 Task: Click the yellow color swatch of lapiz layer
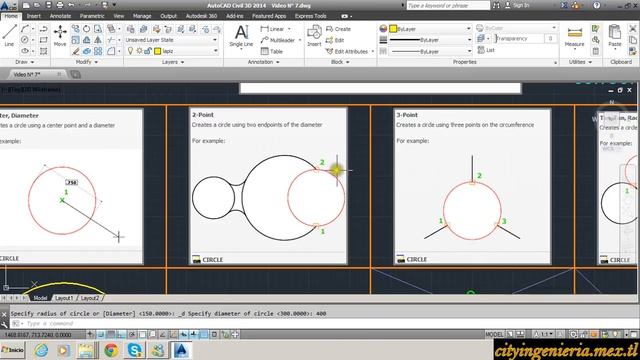click(x=158, y=51)
